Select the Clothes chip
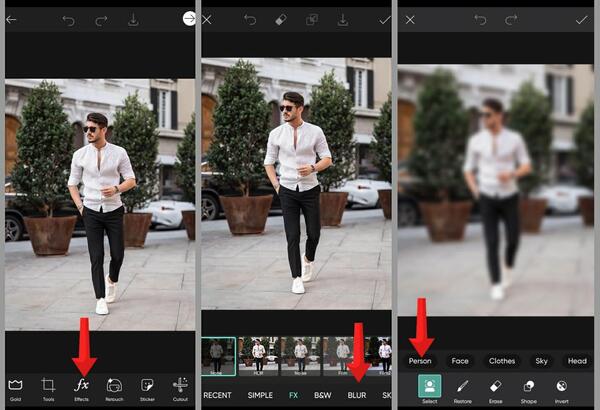Screen dimensions: 600x410 502,361
